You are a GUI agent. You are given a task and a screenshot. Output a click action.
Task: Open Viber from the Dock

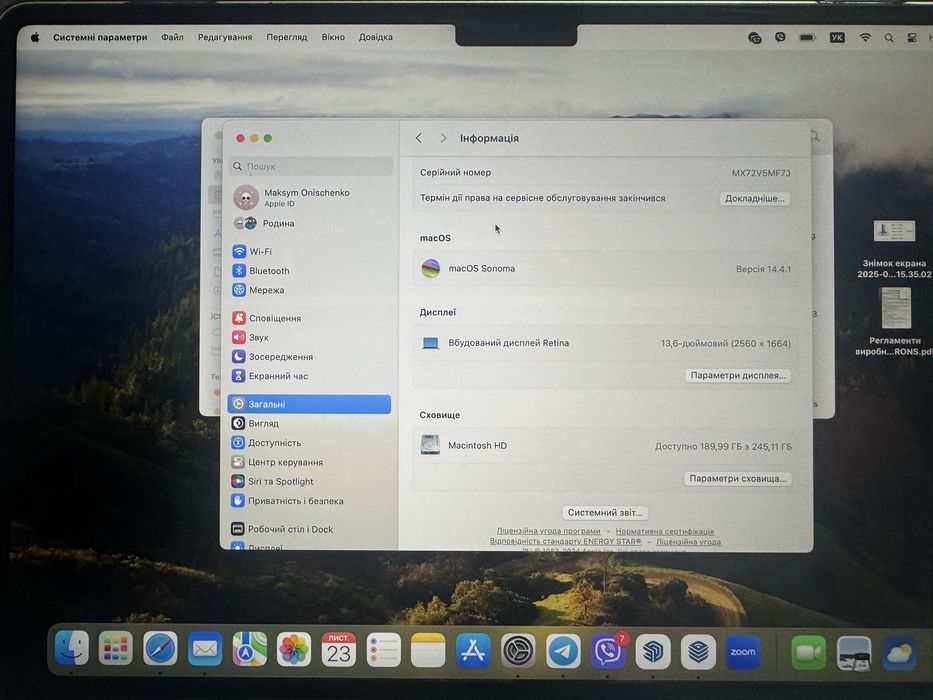point(608,651)
